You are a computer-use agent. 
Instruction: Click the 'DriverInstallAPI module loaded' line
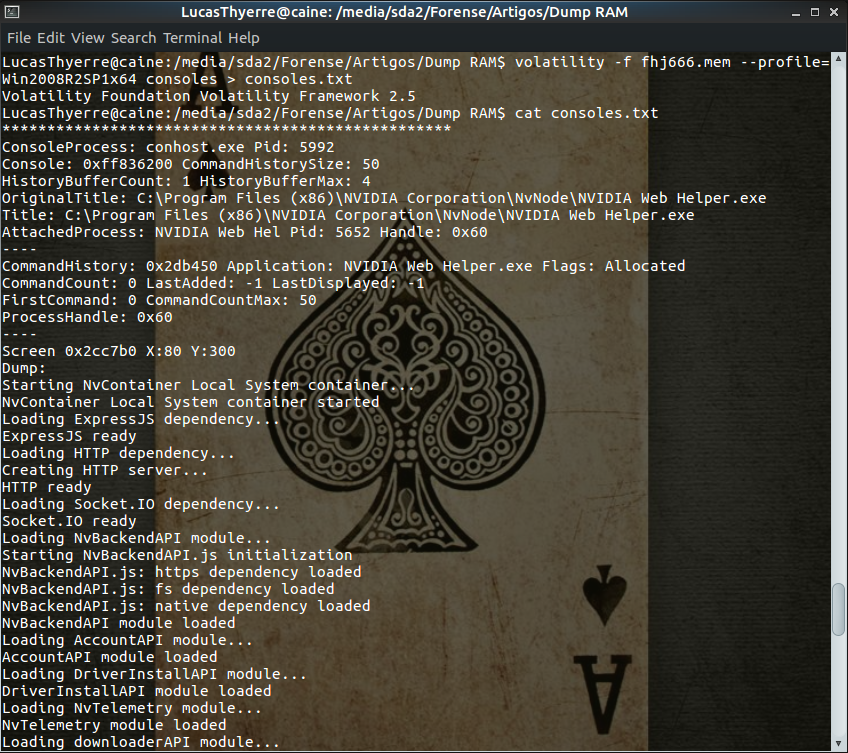137,691
